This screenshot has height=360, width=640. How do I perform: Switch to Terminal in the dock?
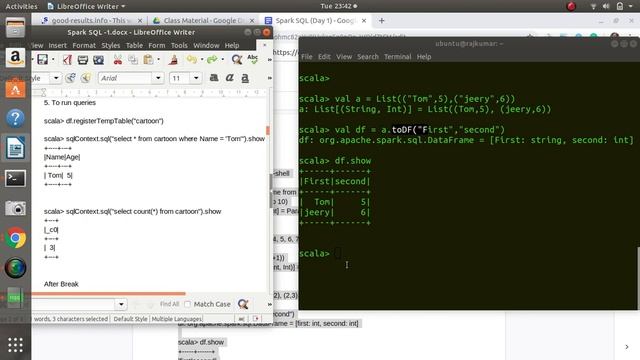click(x=15, y=178)
